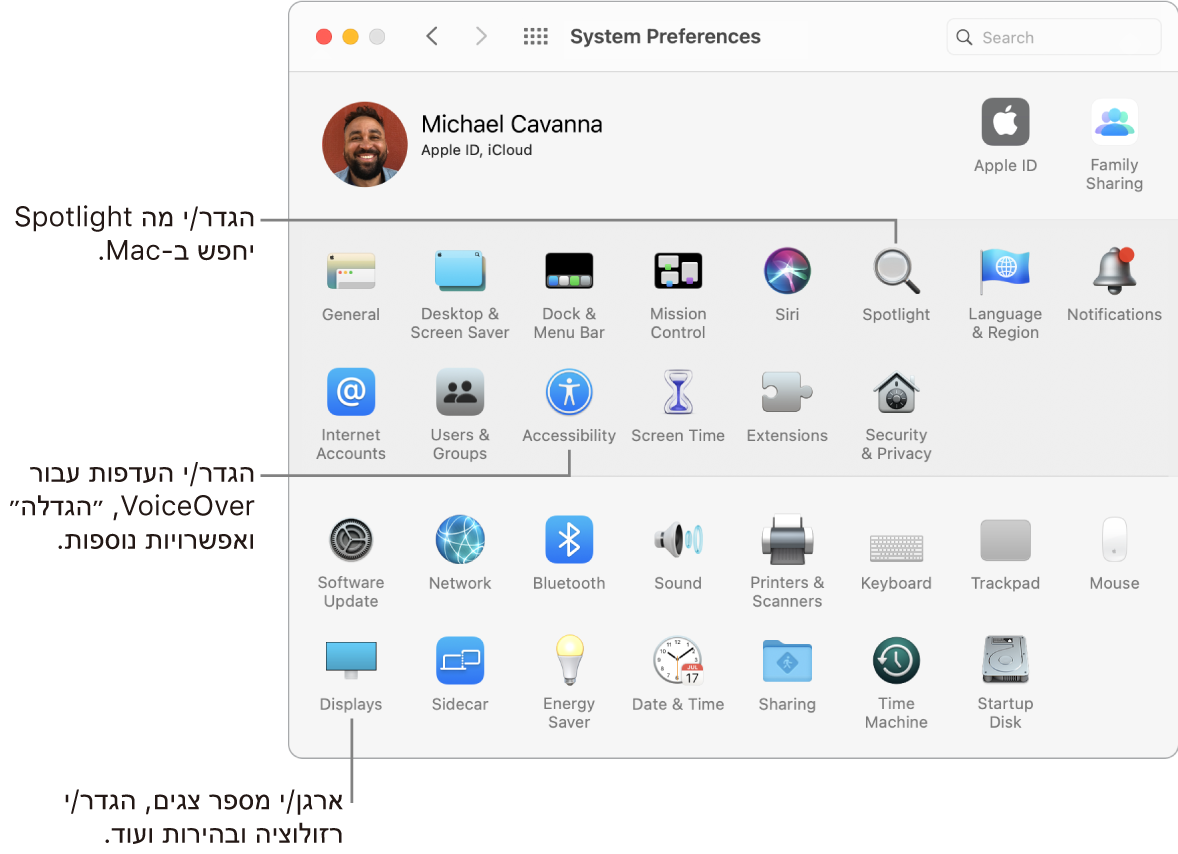Open Bluetooth preferences

[x=569, y=540]
